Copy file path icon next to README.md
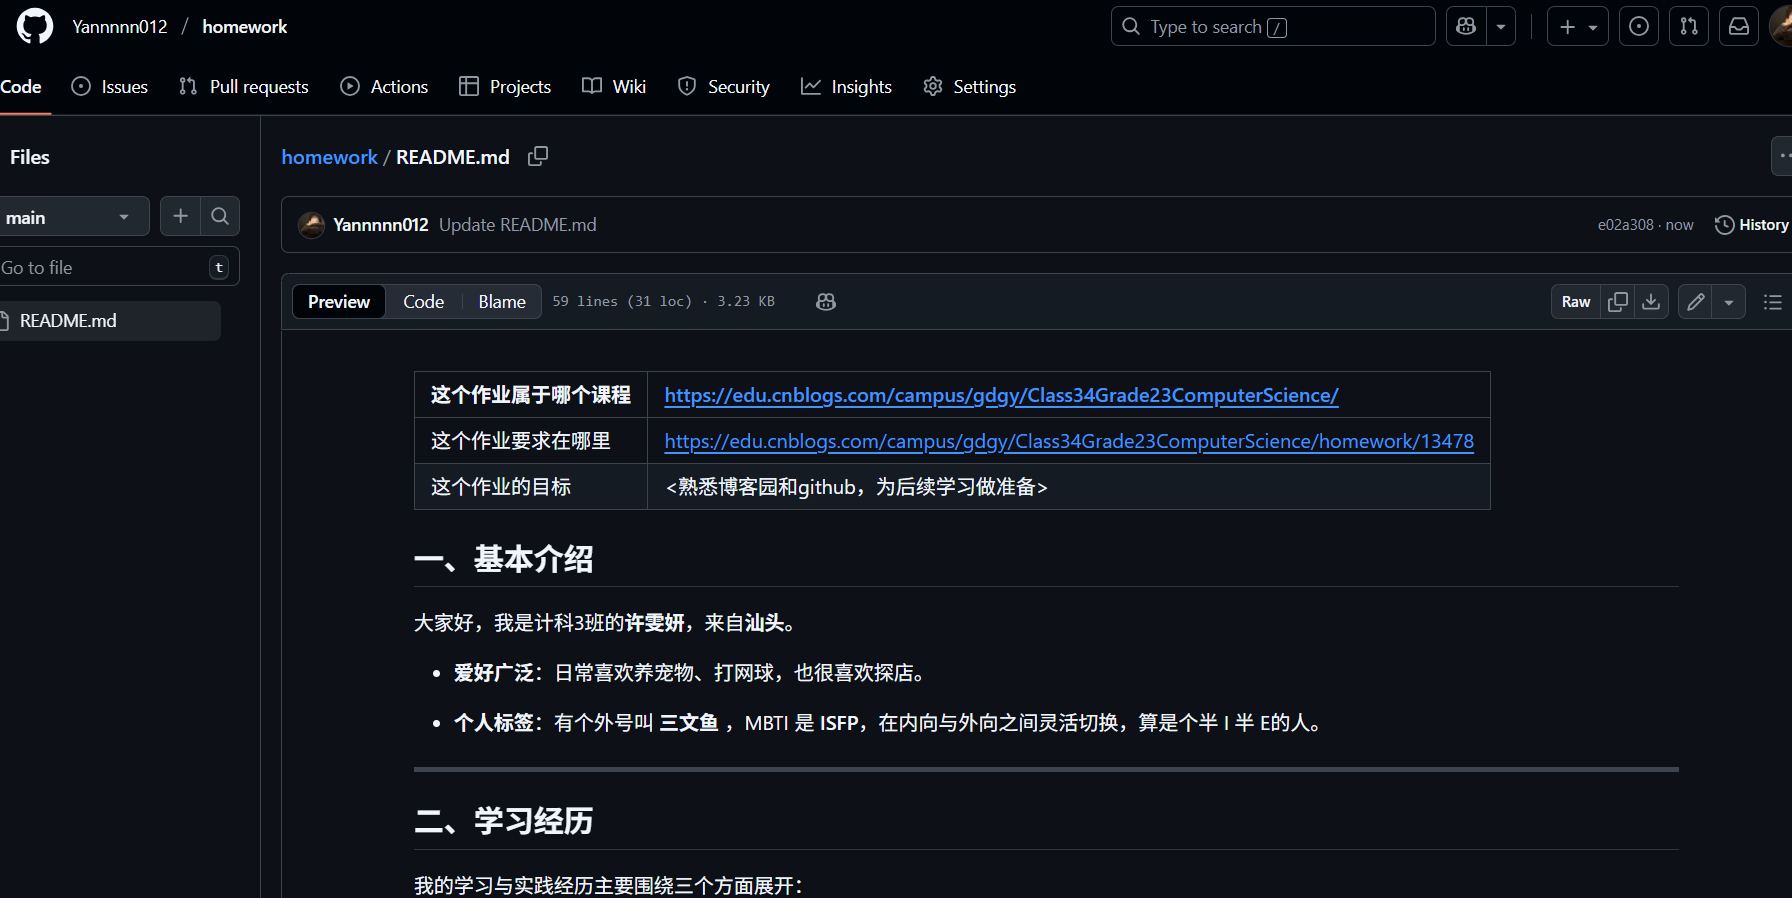The width and height of the screenshot is (1792, 898). (538, 156)
